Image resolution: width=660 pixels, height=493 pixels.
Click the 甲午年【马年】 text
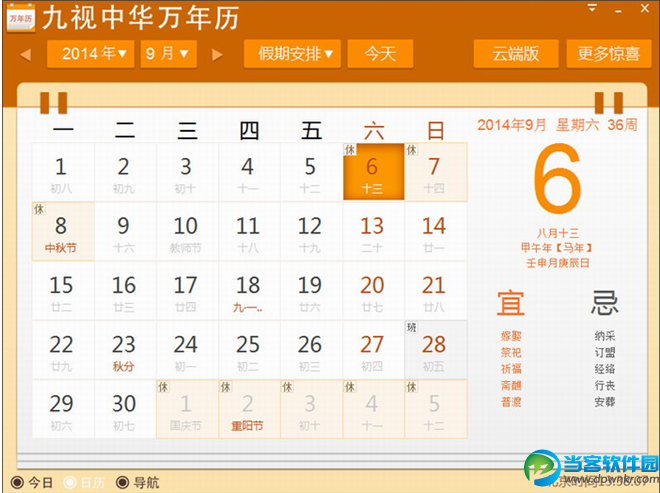click(557, 248)
